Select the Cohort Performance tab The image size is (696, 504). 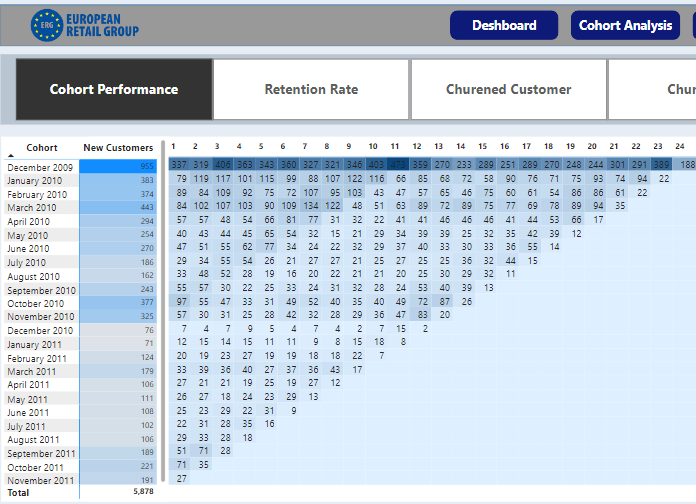(x=114, y=89)
